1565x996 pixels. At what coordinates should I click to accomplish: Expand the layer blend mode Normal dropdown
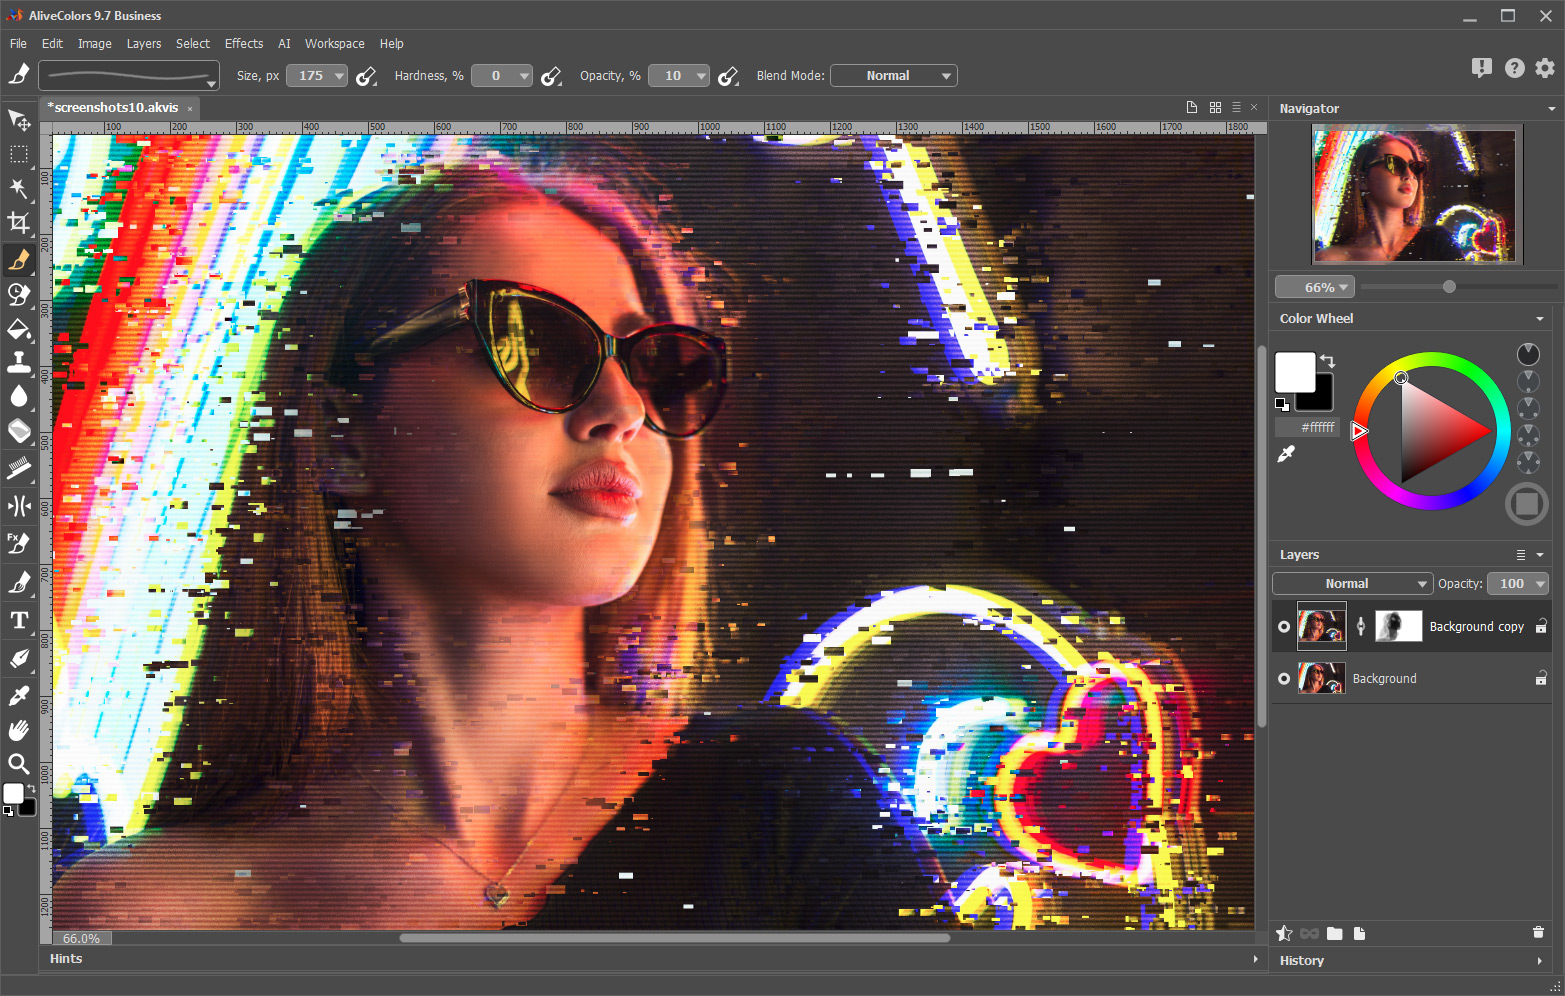(x=1352, y=584)
